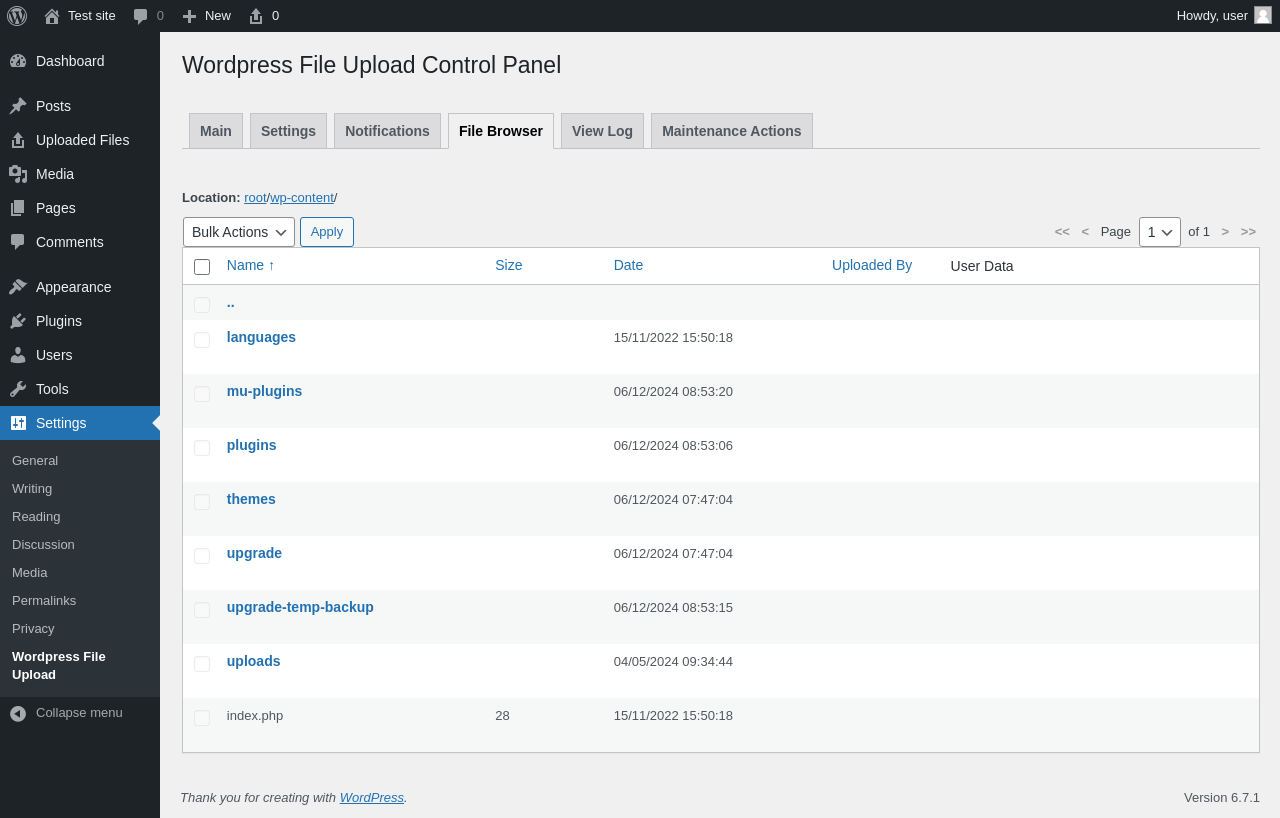Open the Bulk Actions dropdown
The height and width of the screenshot is (818, 1280).
coord(238,232)
